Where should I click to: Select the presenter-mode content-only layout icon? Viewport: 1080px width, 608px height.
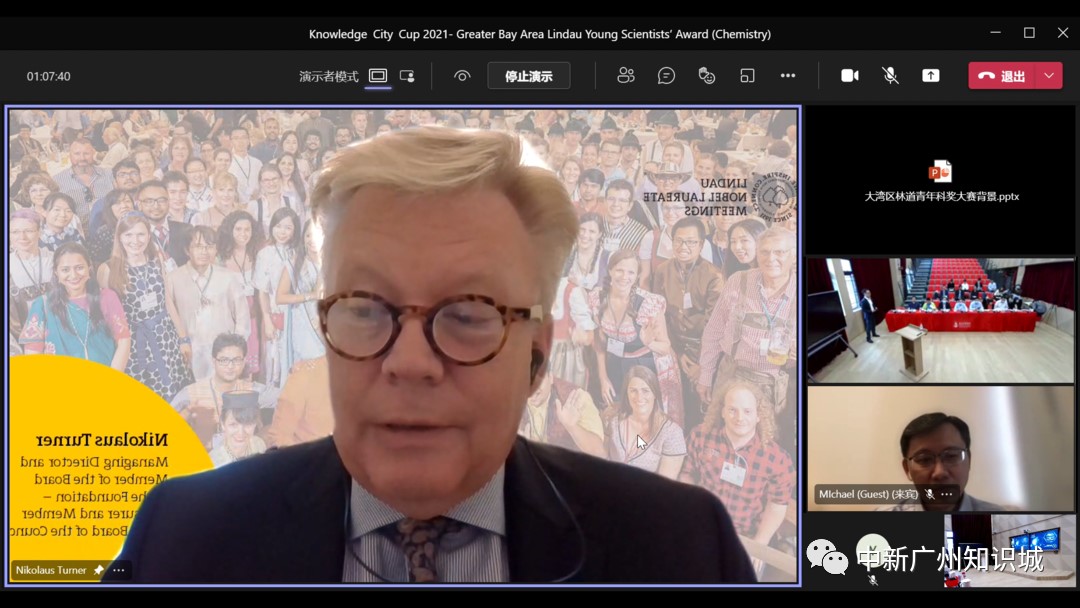[377, 76]
